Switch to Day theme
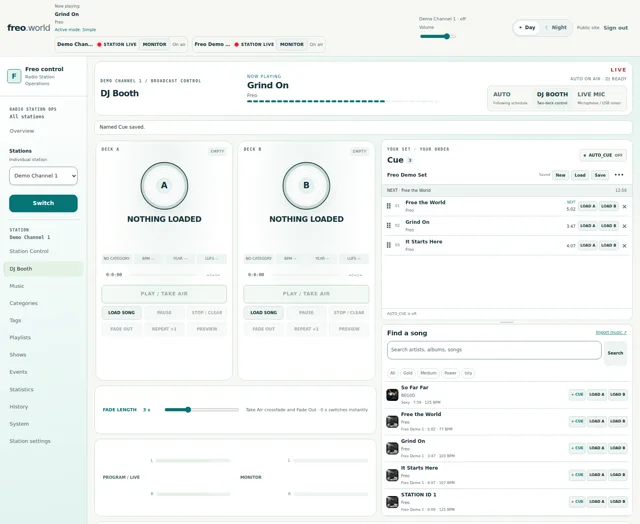Image resolution: width=640 pixels, height=524 pixels. click(x=527, y=28)
